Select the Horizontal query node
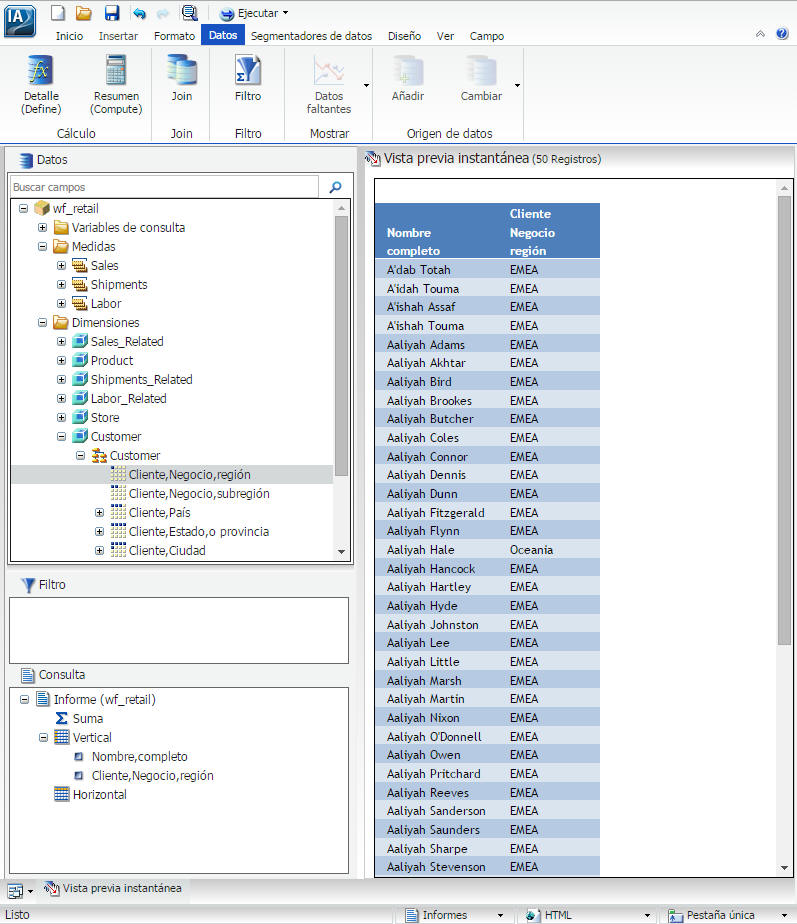The image size is (797, 924). 100,794
